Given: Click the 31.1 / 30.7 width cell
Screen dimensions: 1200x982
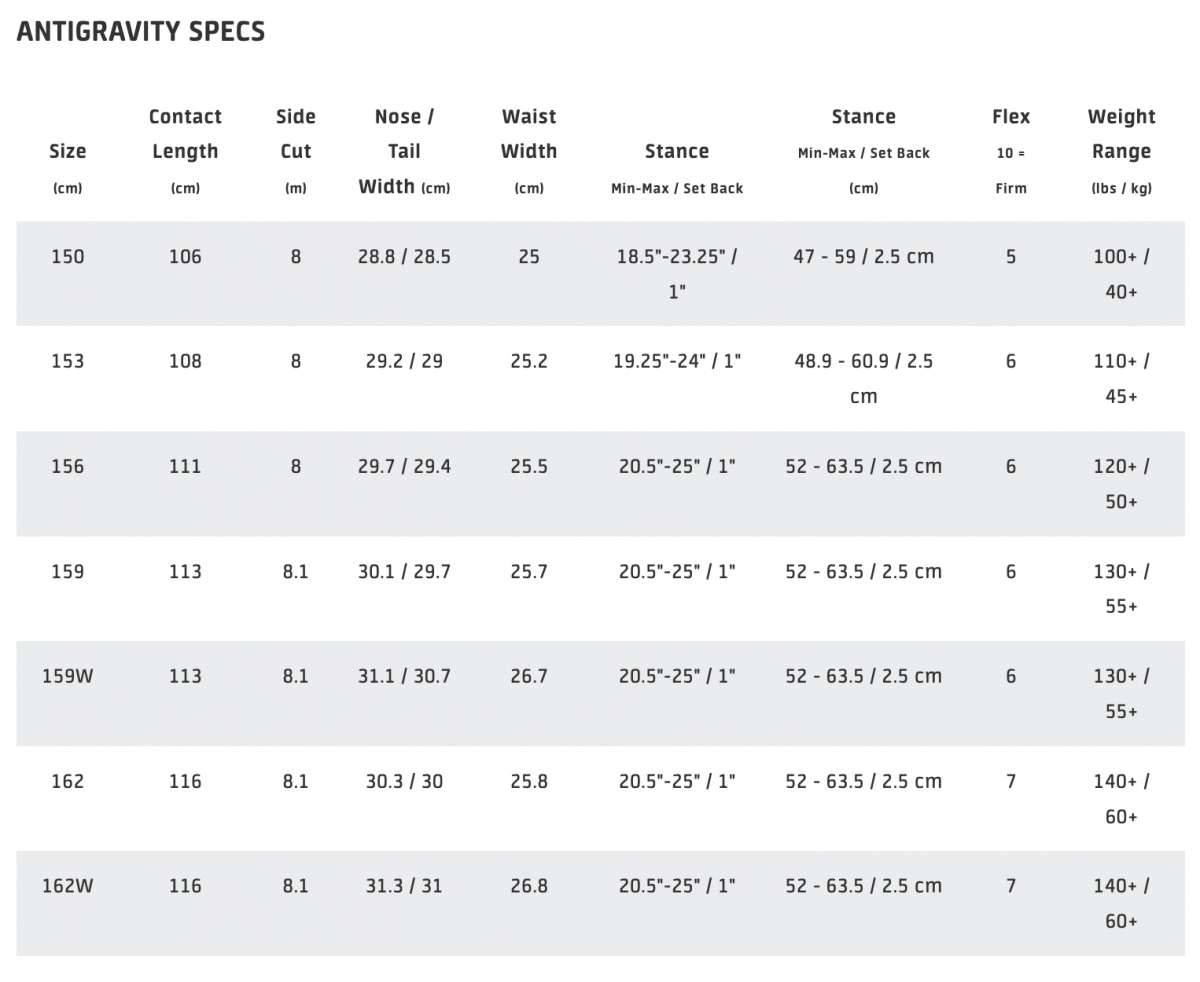Looking at the screenshot, I should pyautogui.click(x=404, y=676).
